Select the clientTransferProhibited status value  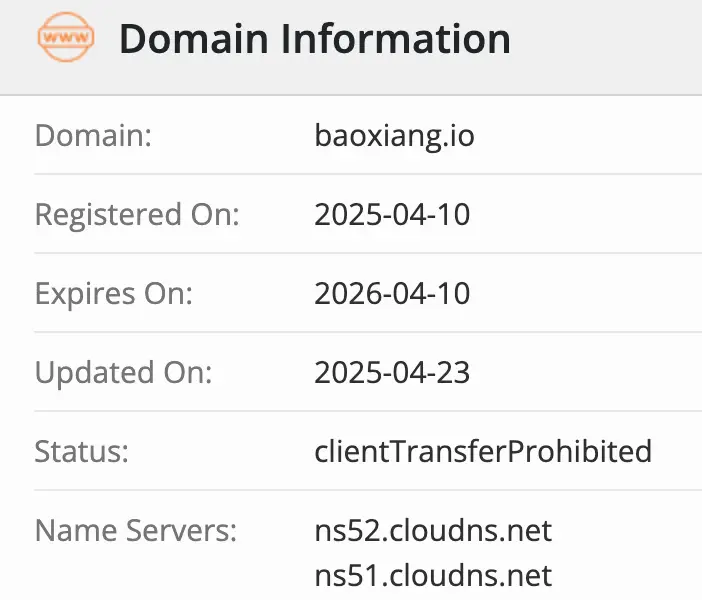(x=482, y=451)
